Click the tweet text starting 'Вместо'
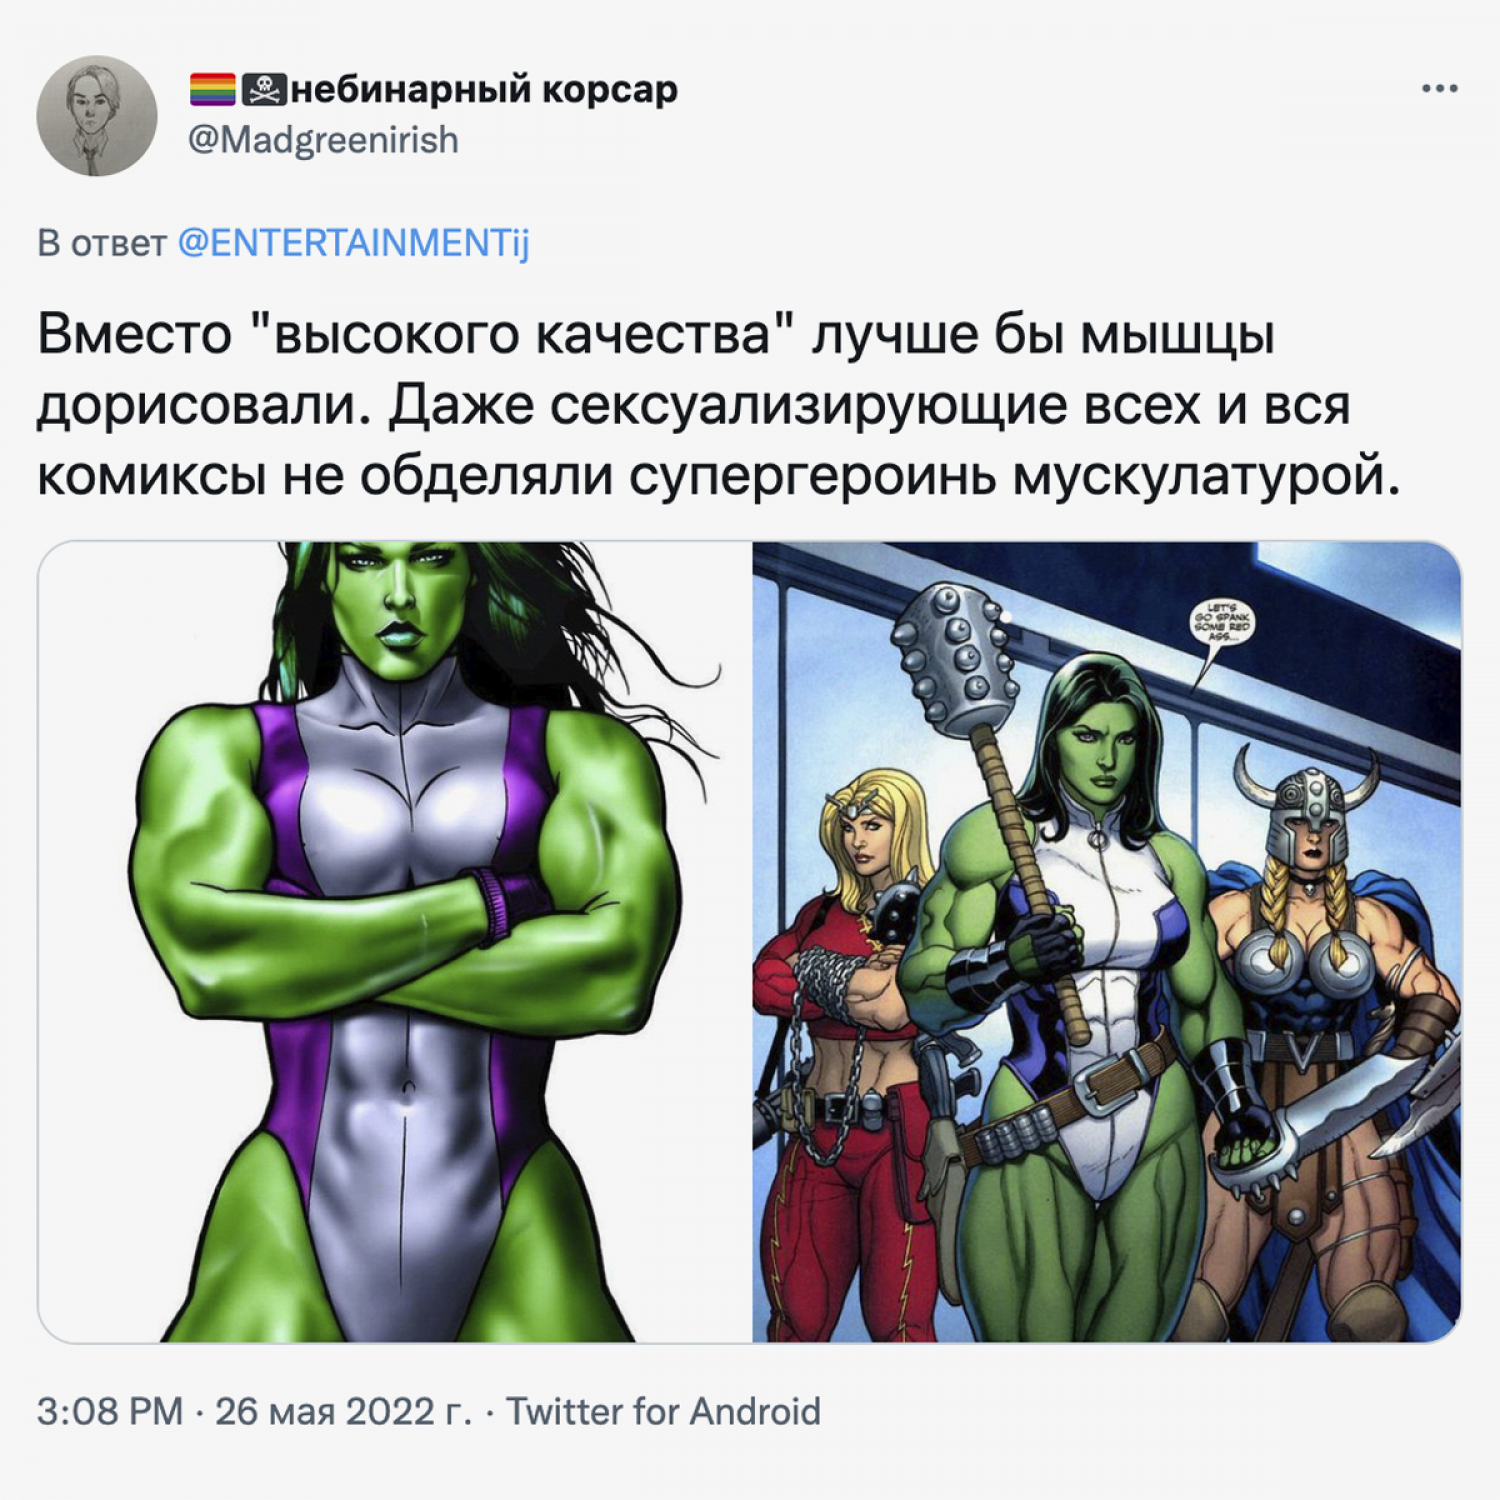This screenshot has height=1500, width=1500. click(x=719, y=405)
